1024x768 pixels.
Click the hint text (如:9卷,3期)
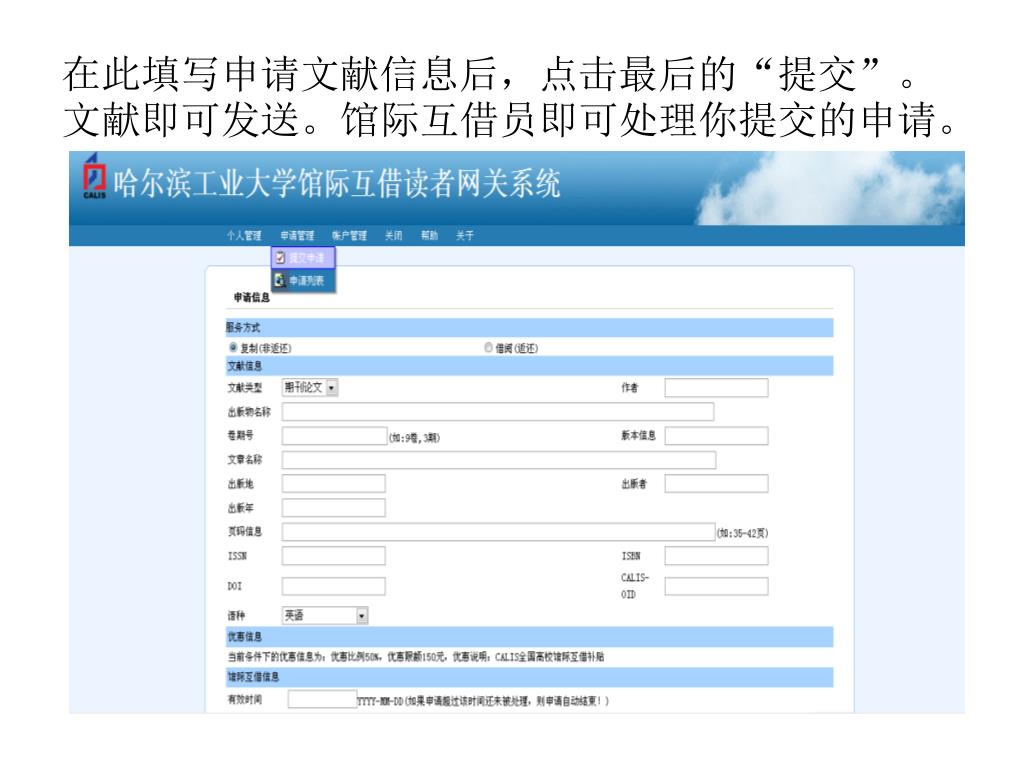(415, 438)
